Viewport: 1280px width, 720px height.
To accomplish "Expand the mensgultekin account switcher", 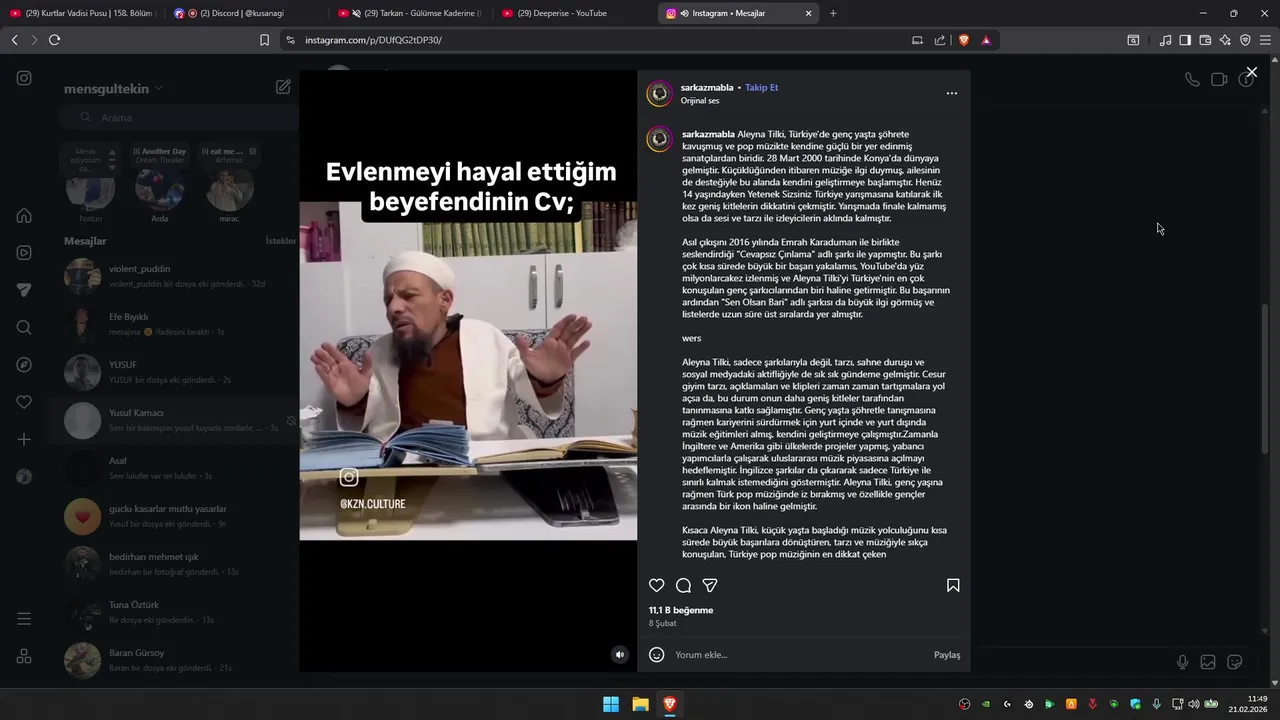I will (113, 88).
